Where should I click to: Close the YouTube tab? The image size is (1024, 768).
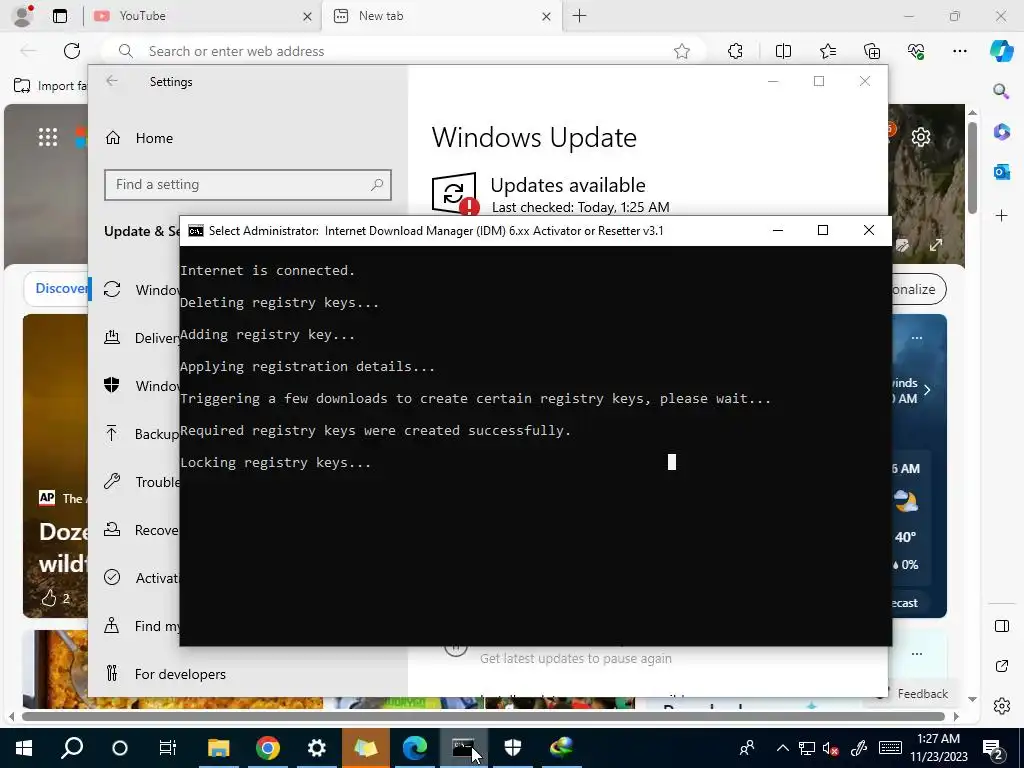(307, 16)
